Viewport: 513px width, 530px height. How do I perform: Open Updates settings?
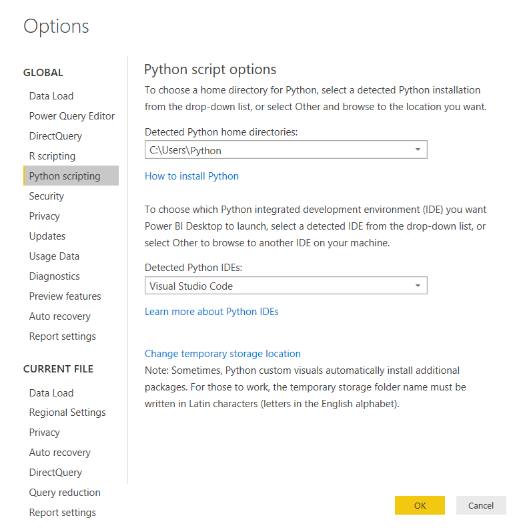tap(47, 236)
